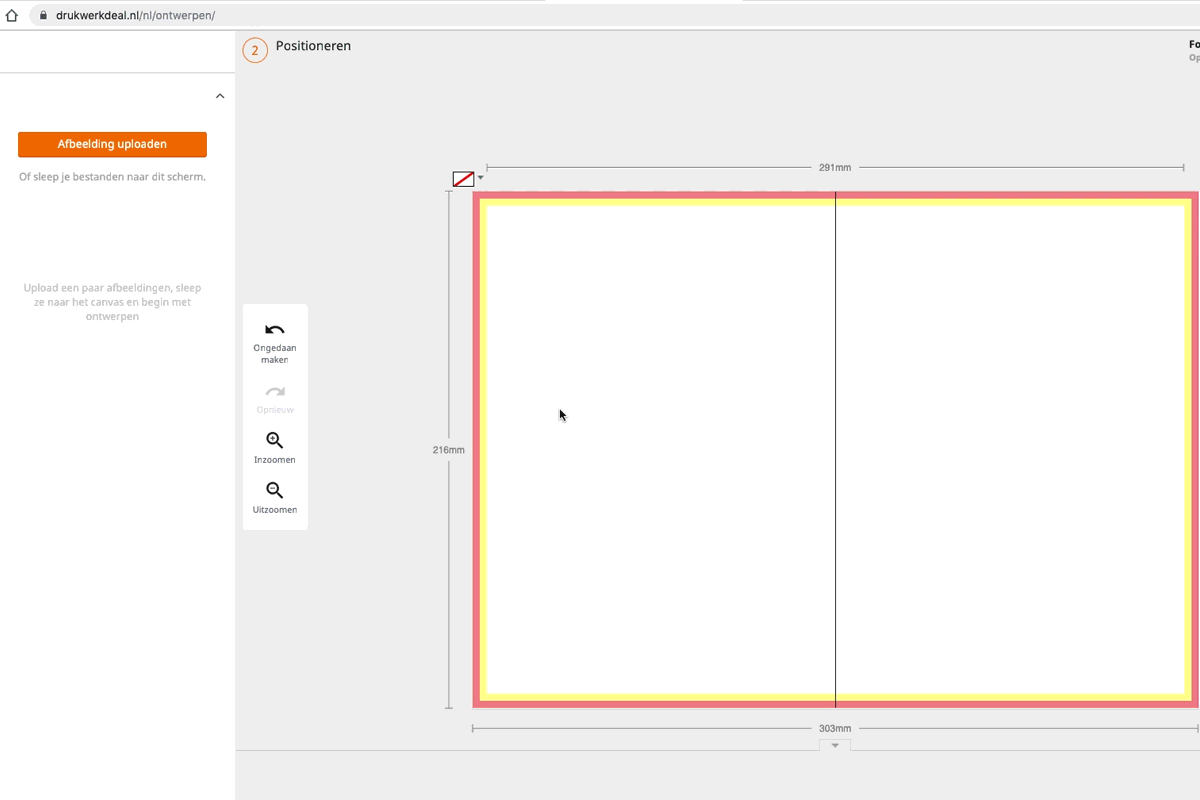Viewport: 1200px width, 800px height.
Task: Click the 291mm width label
Action: (x=835, y=168)
